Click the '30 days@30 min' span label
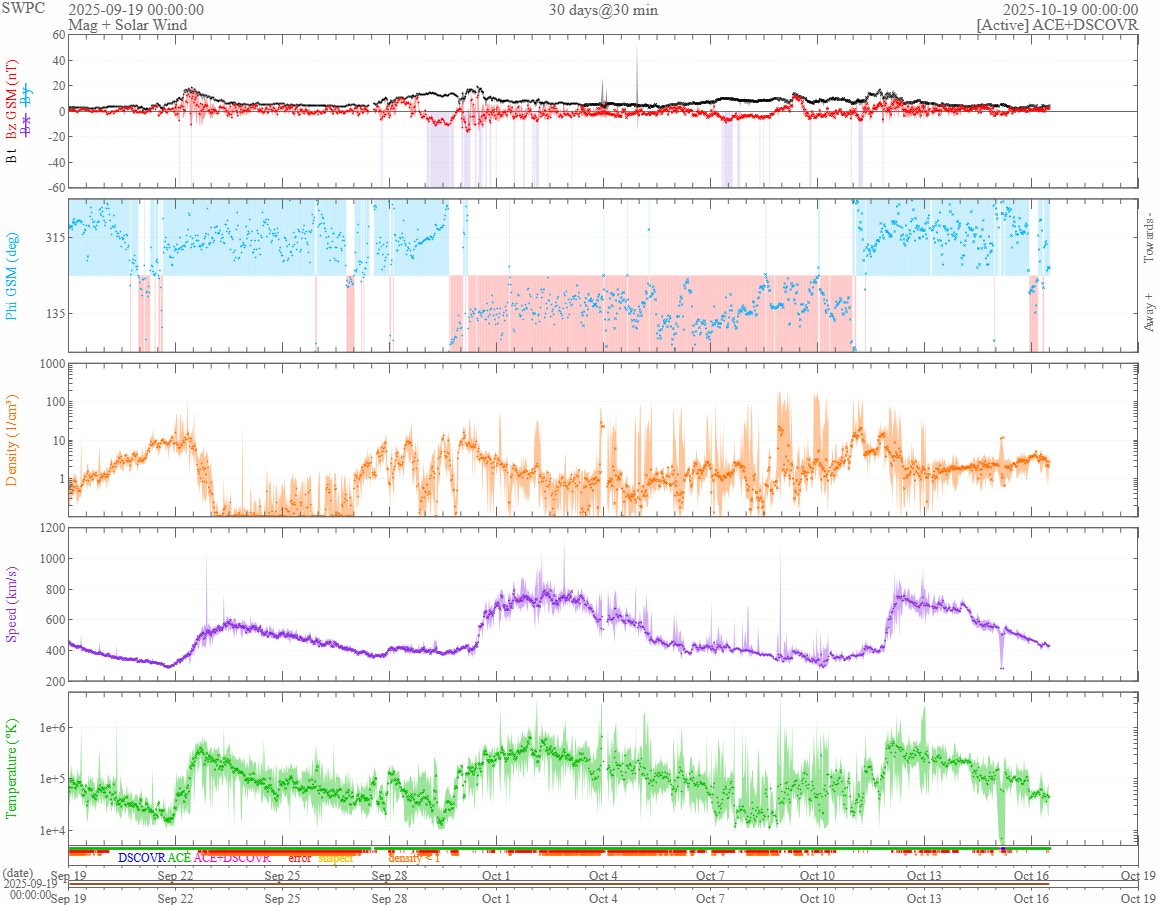This screenshot has height=905, width=1158. coord(603,10)
